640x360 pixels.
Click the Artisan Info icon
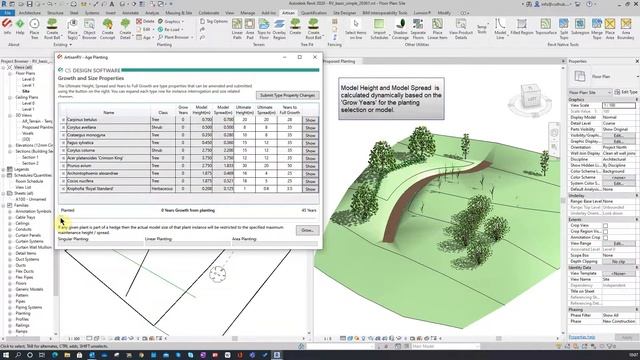coord(7,27)
